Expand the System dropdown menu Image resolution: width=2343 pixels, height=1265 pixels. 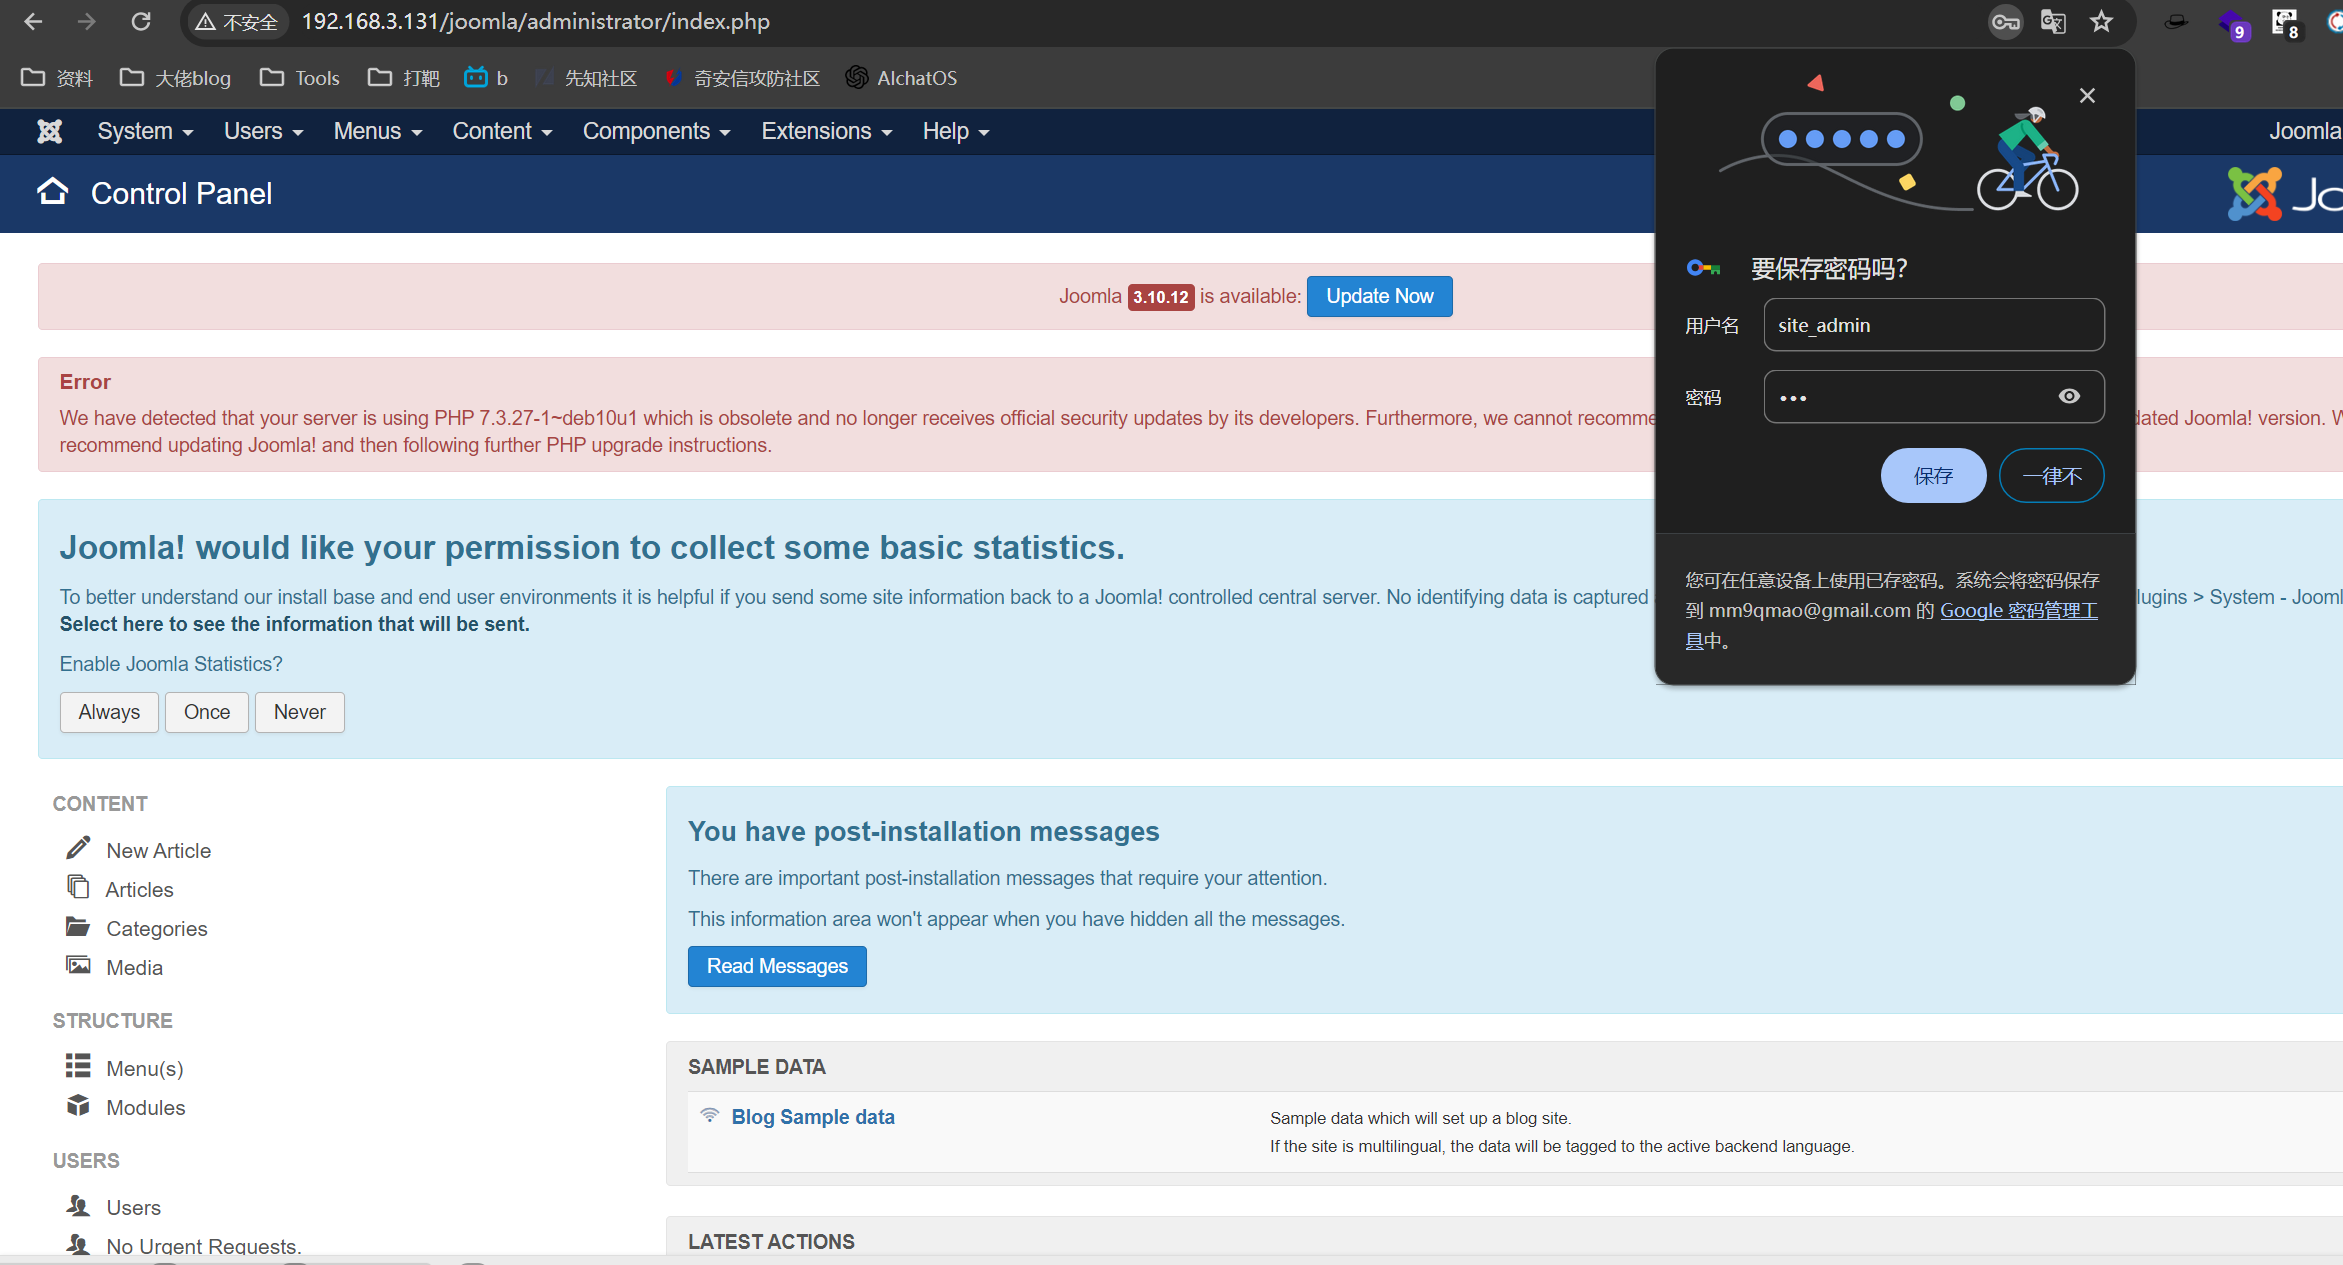pos(145,131)
